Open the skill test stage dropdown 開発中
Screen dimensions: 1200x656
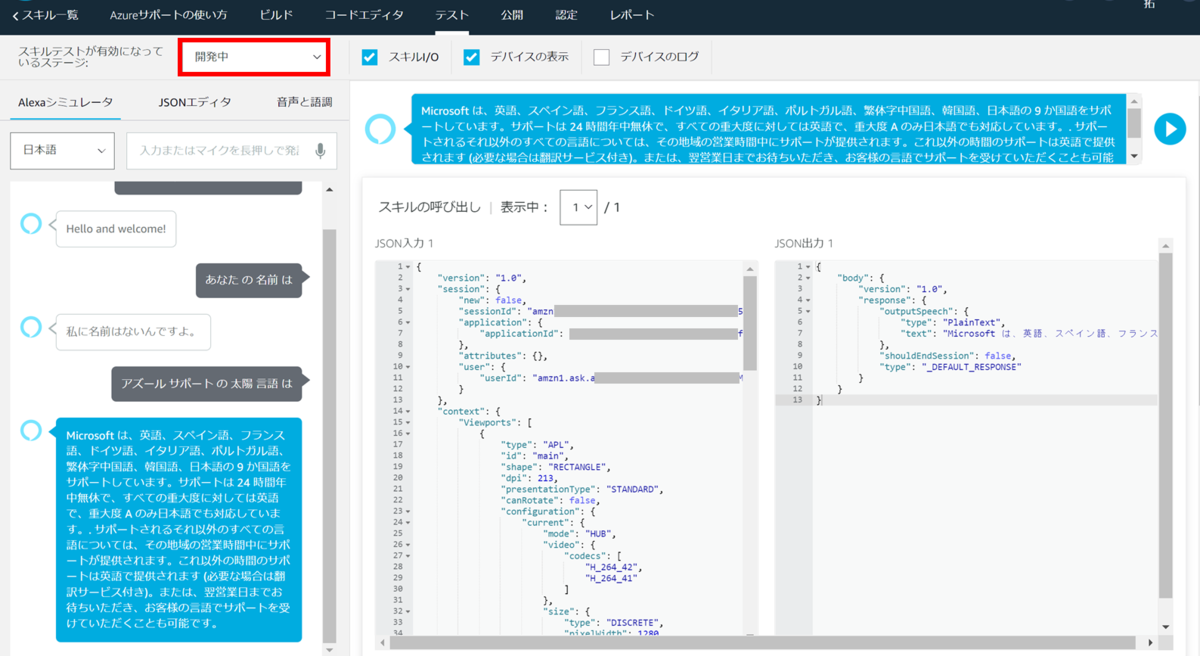[x=255, y=57]
